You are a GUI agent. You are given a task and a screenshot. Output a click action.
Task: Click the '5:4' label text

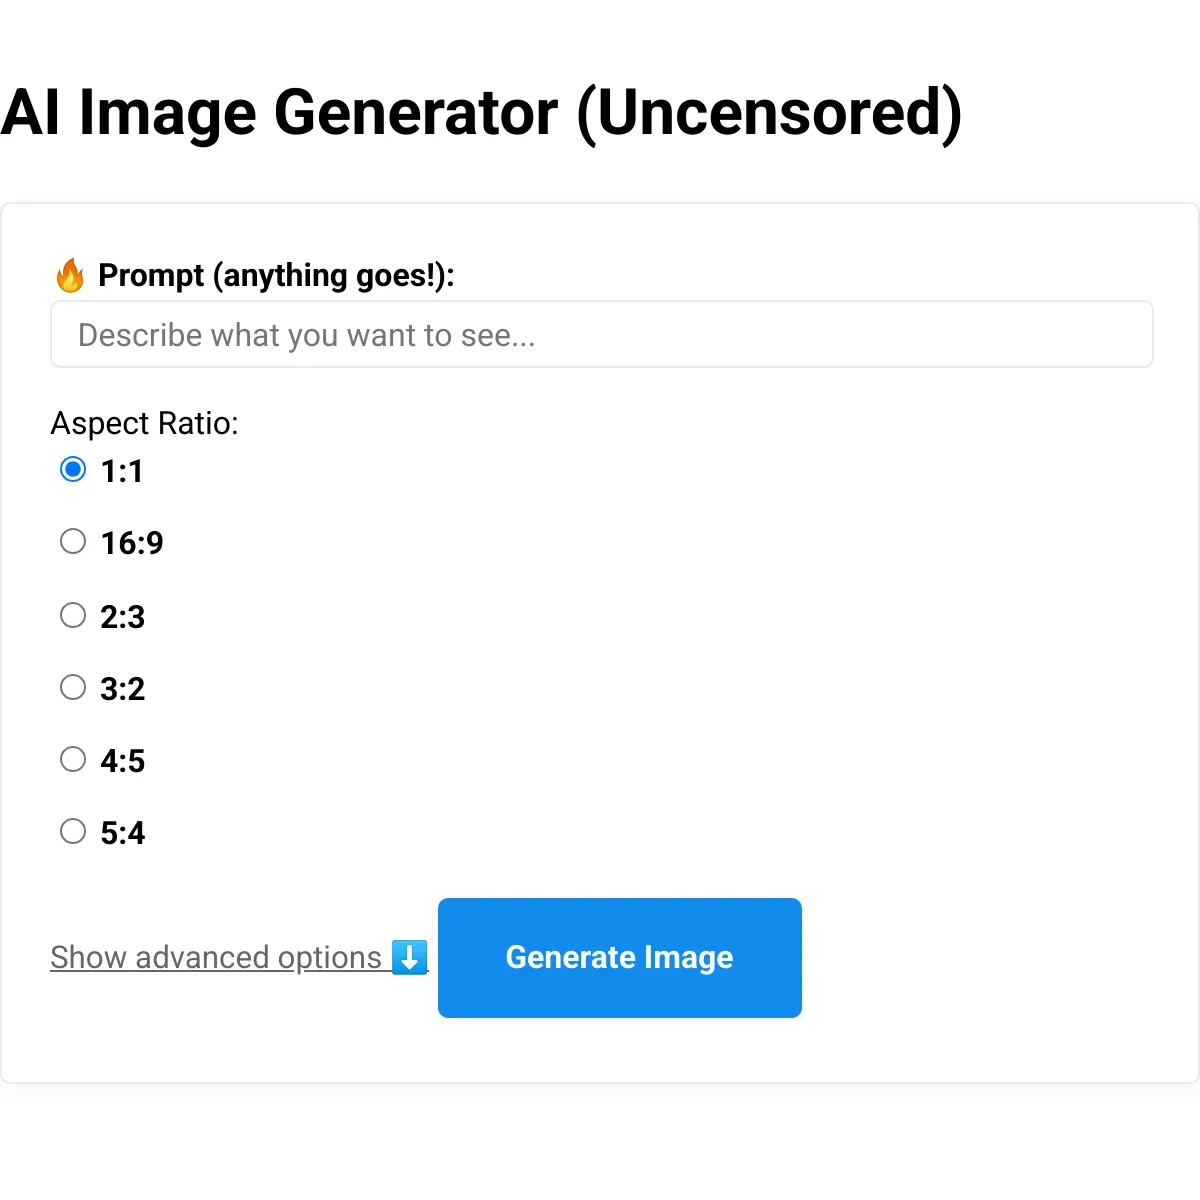tap(123, 833)
